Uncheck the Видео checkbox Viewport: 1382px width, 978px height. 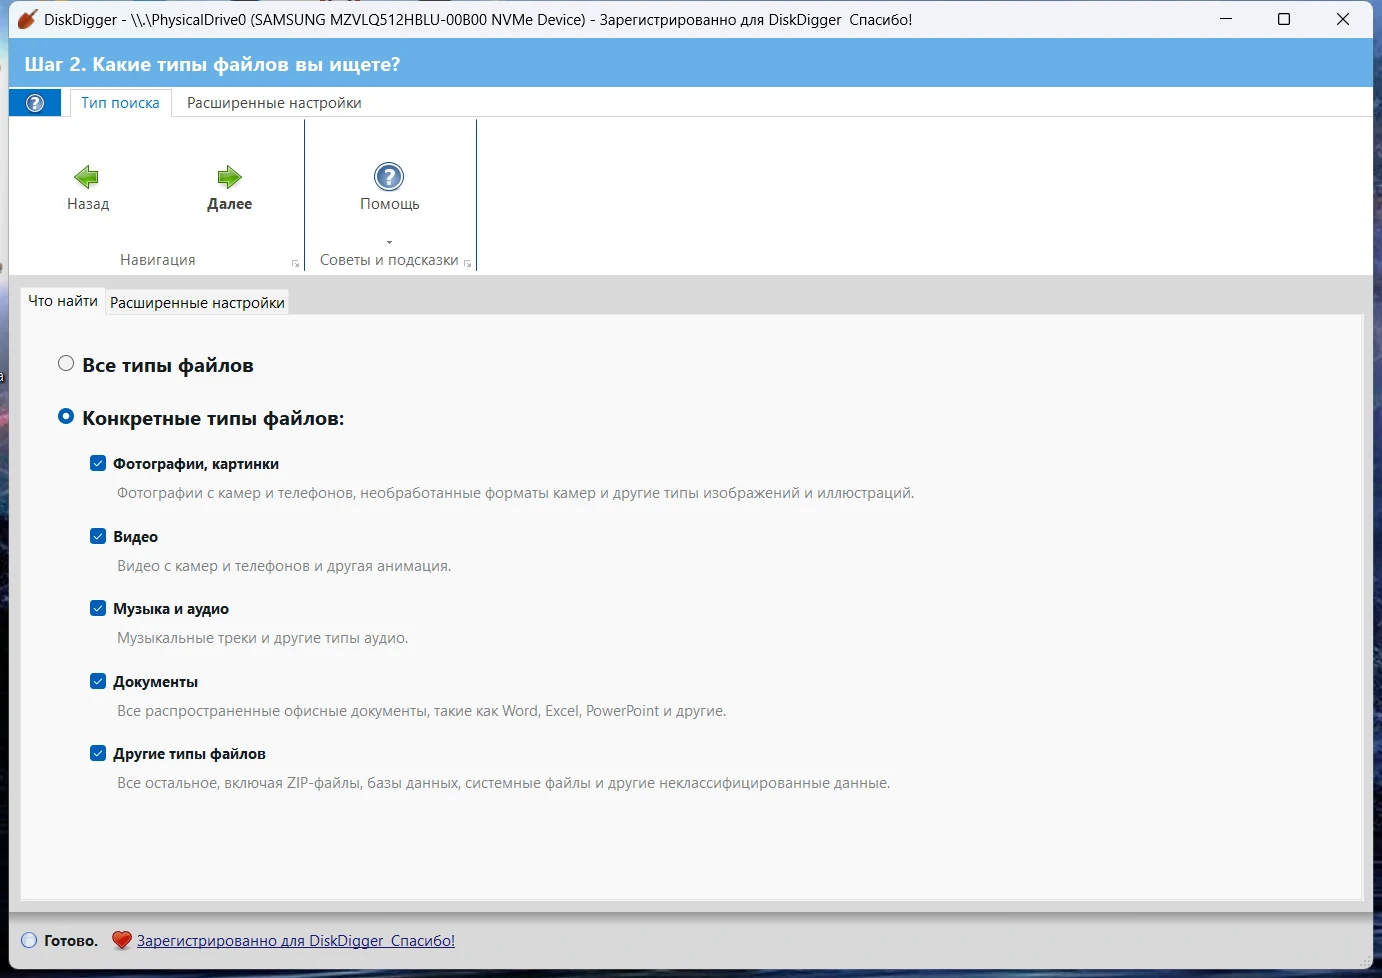[x=98, y=536]
